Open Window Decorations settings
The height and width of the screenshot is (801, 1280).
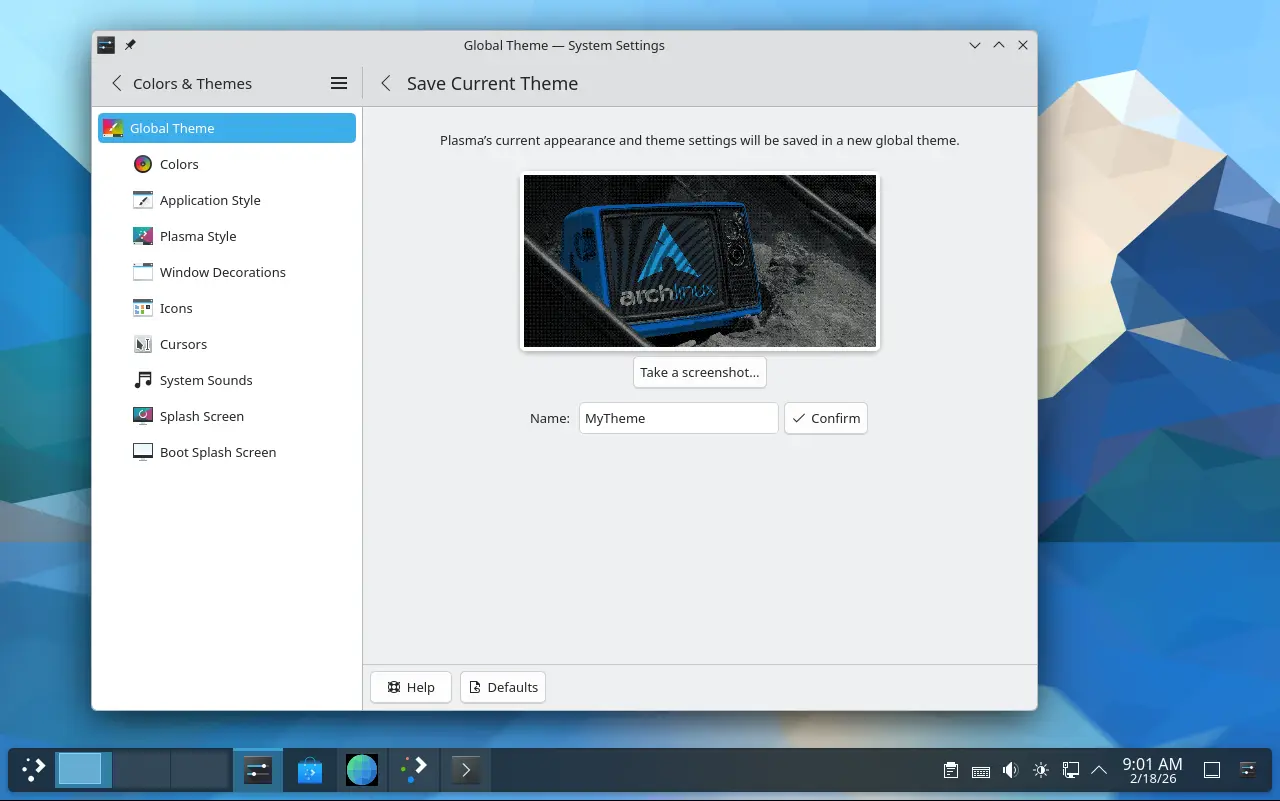pyautogui.click(x=222, y=272)
